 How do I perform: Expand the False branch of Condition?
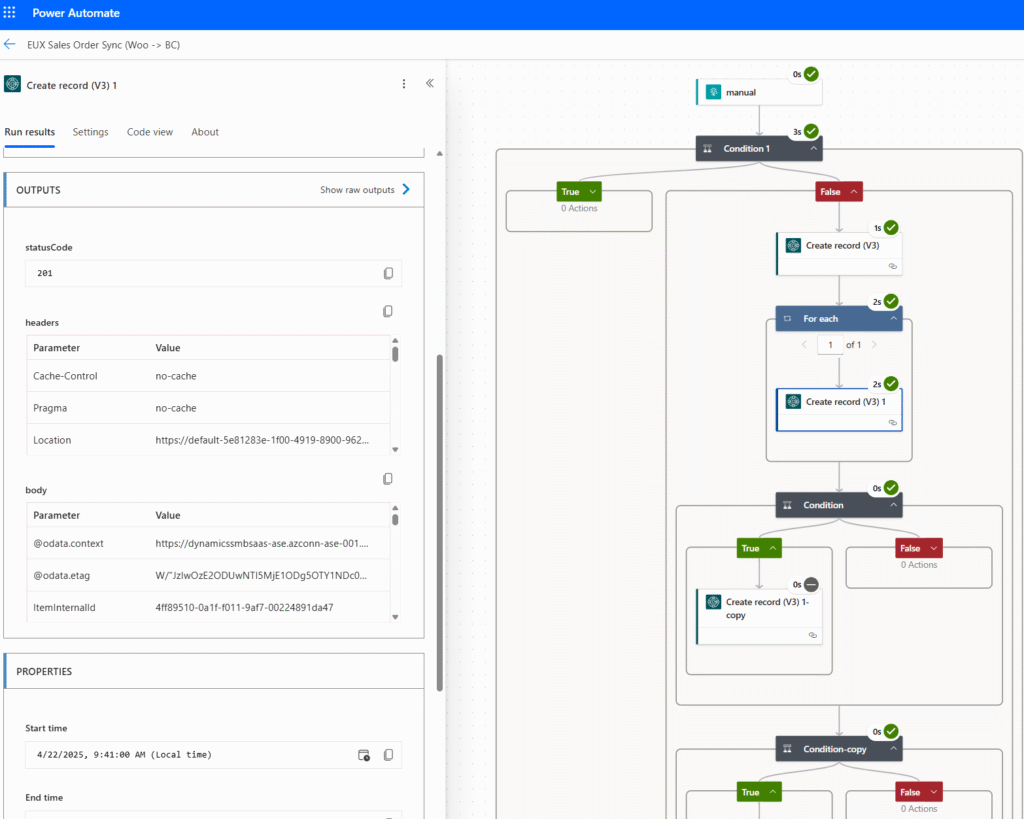tap(934, 548)
